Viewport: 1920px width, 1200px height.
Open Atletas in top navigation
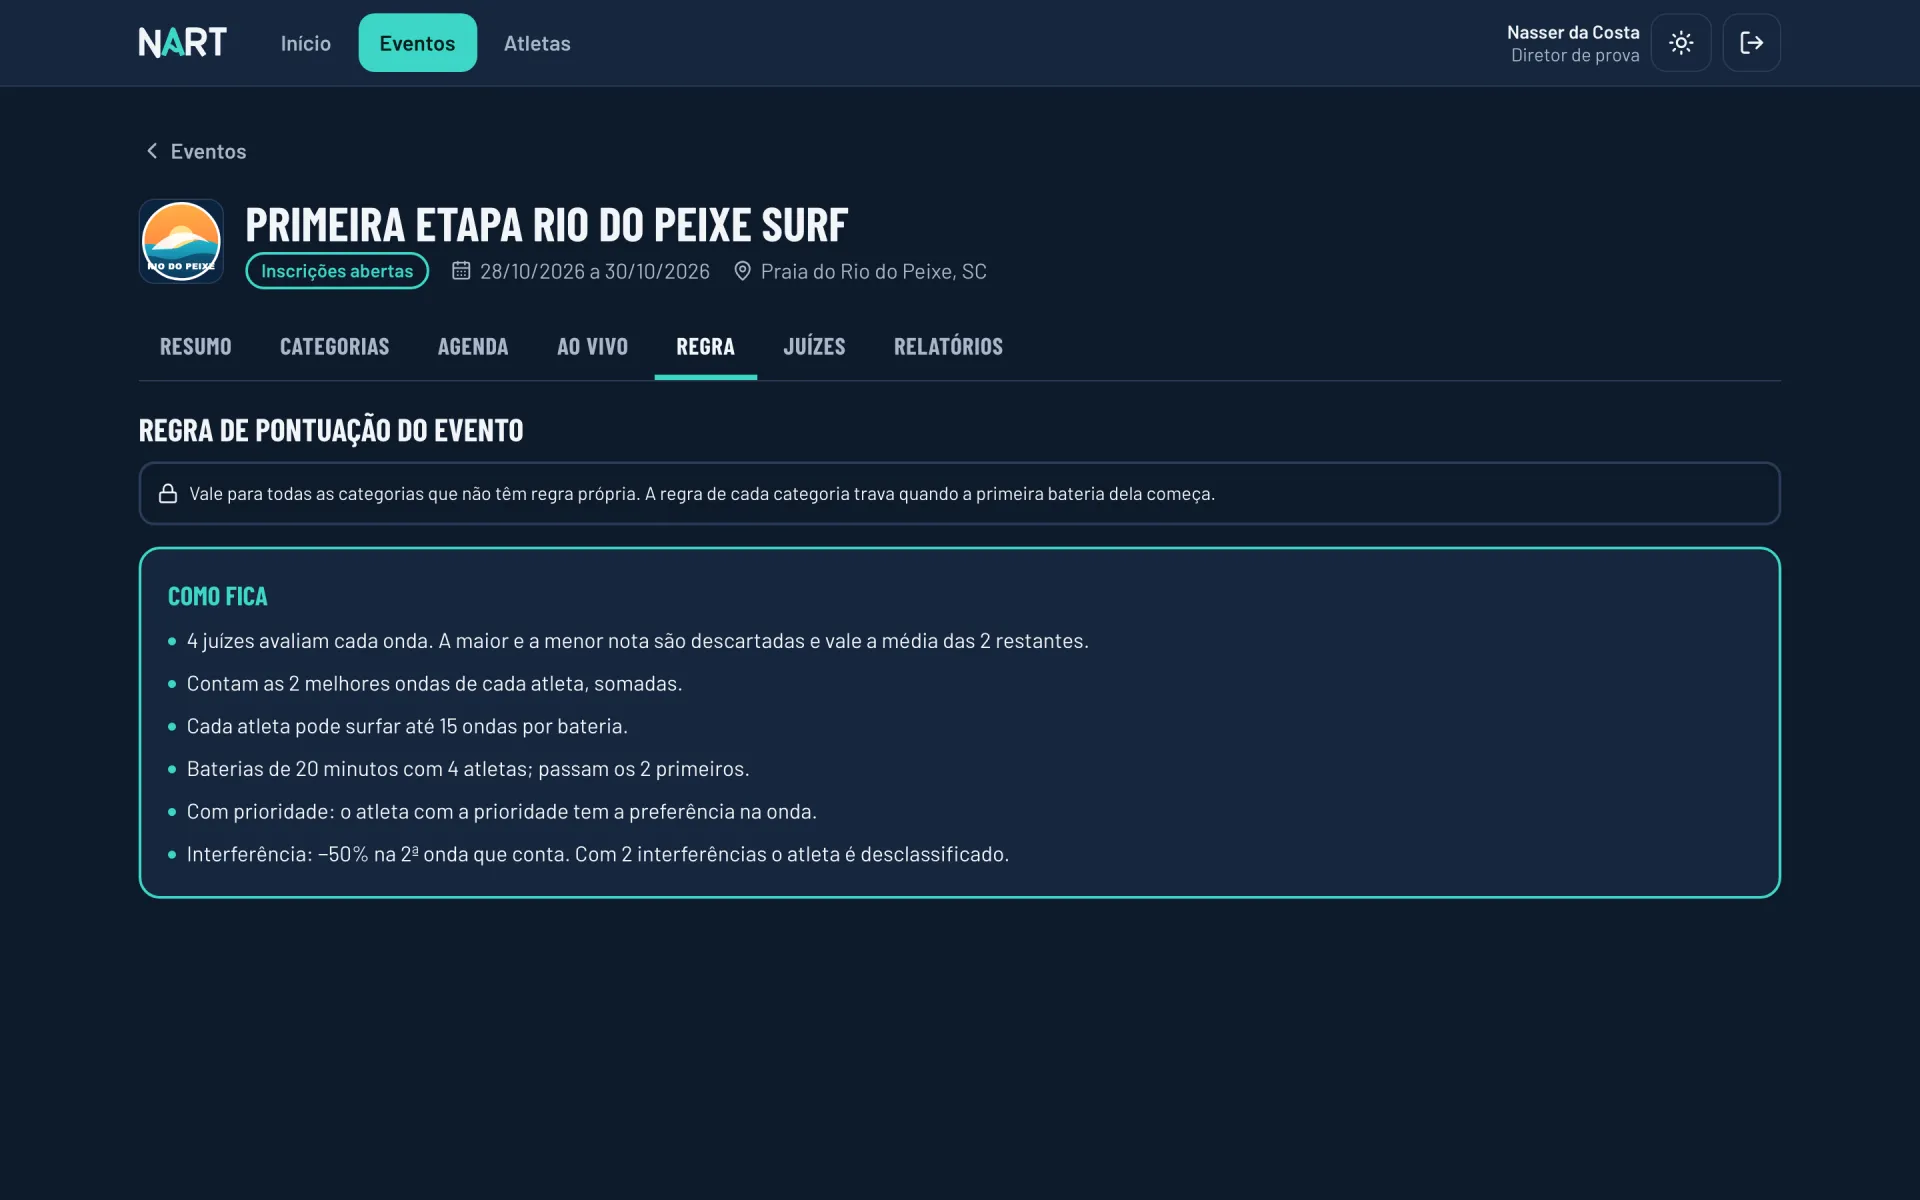537,43
